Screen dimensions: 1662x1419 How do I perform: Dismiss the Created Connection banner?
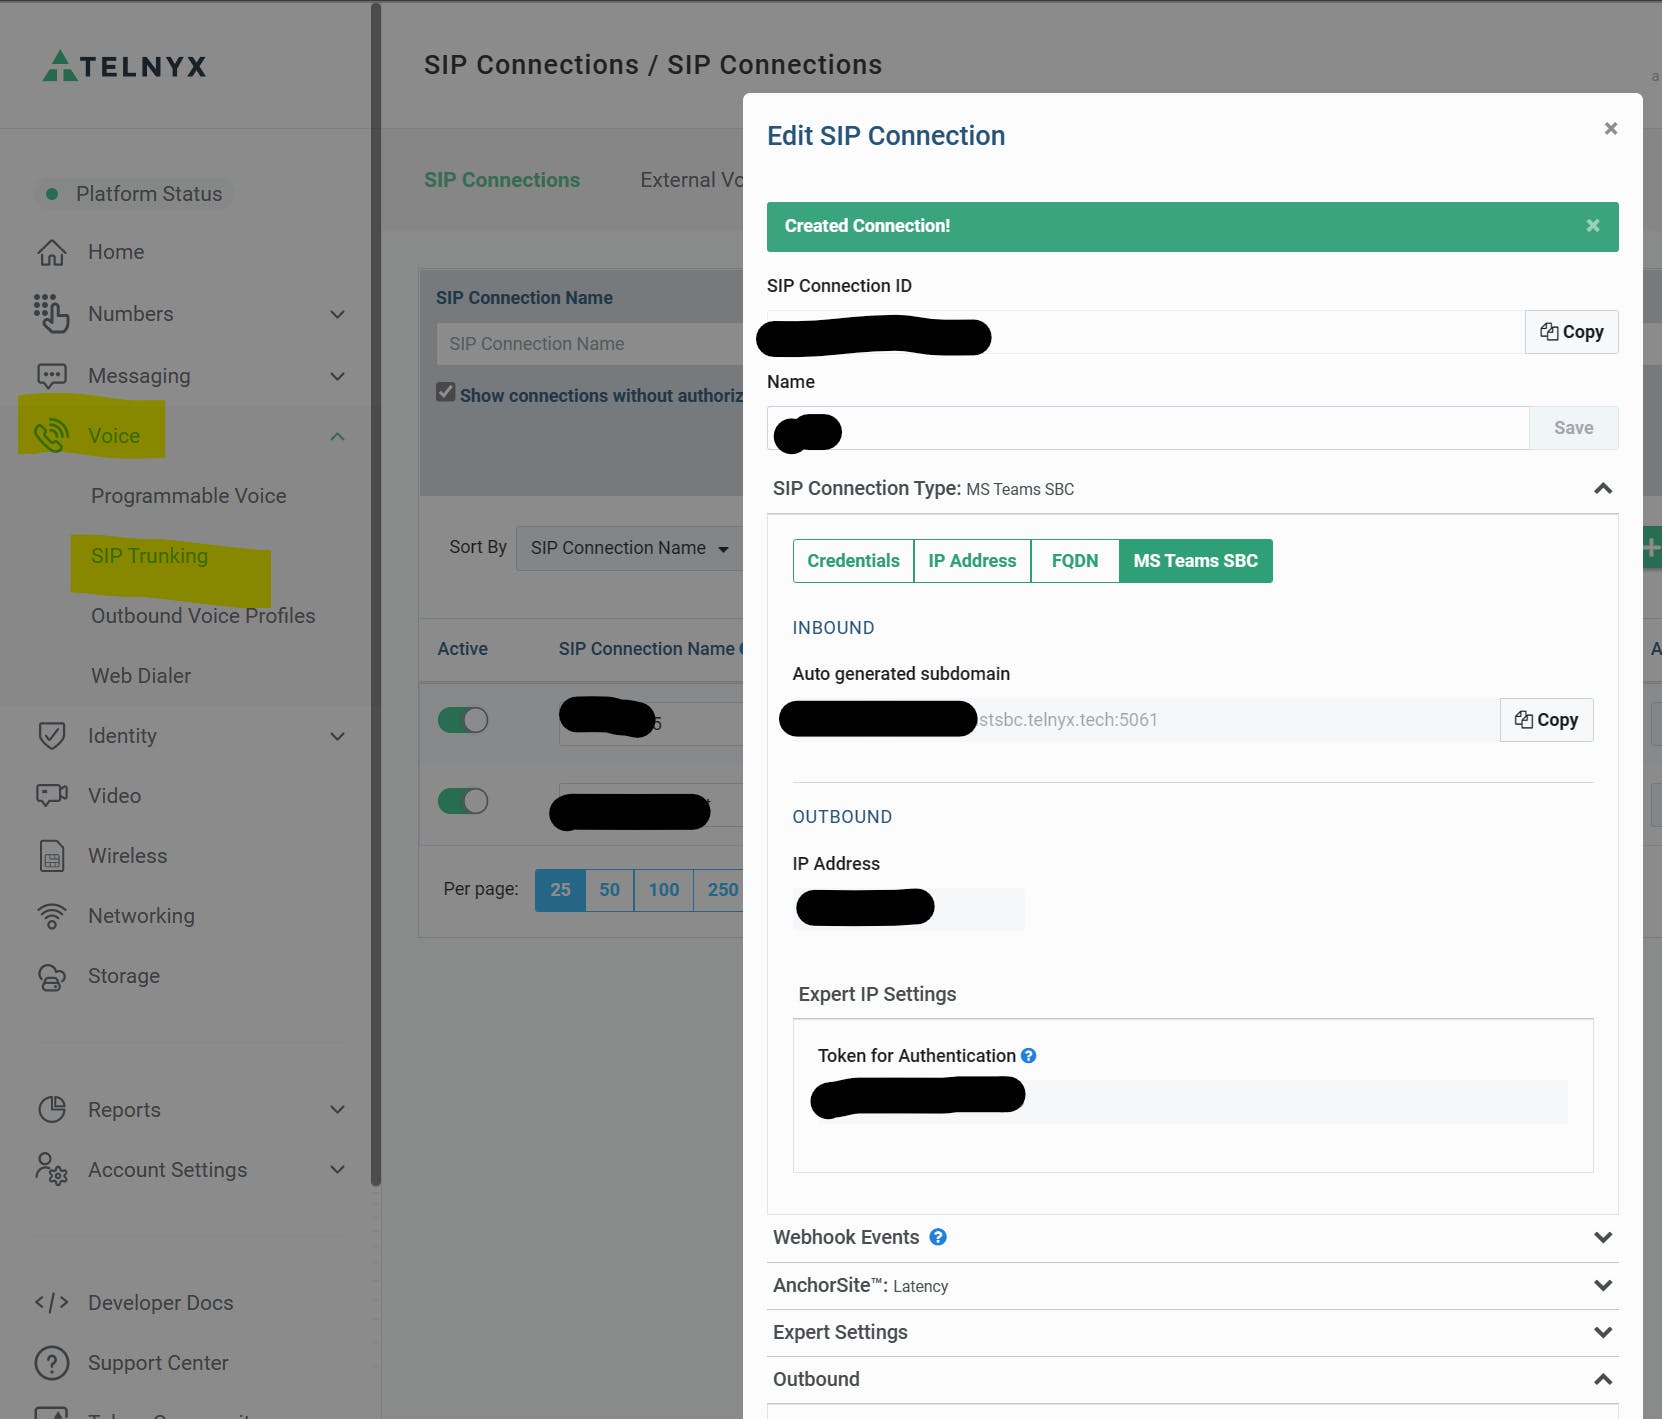point(1593,226)
